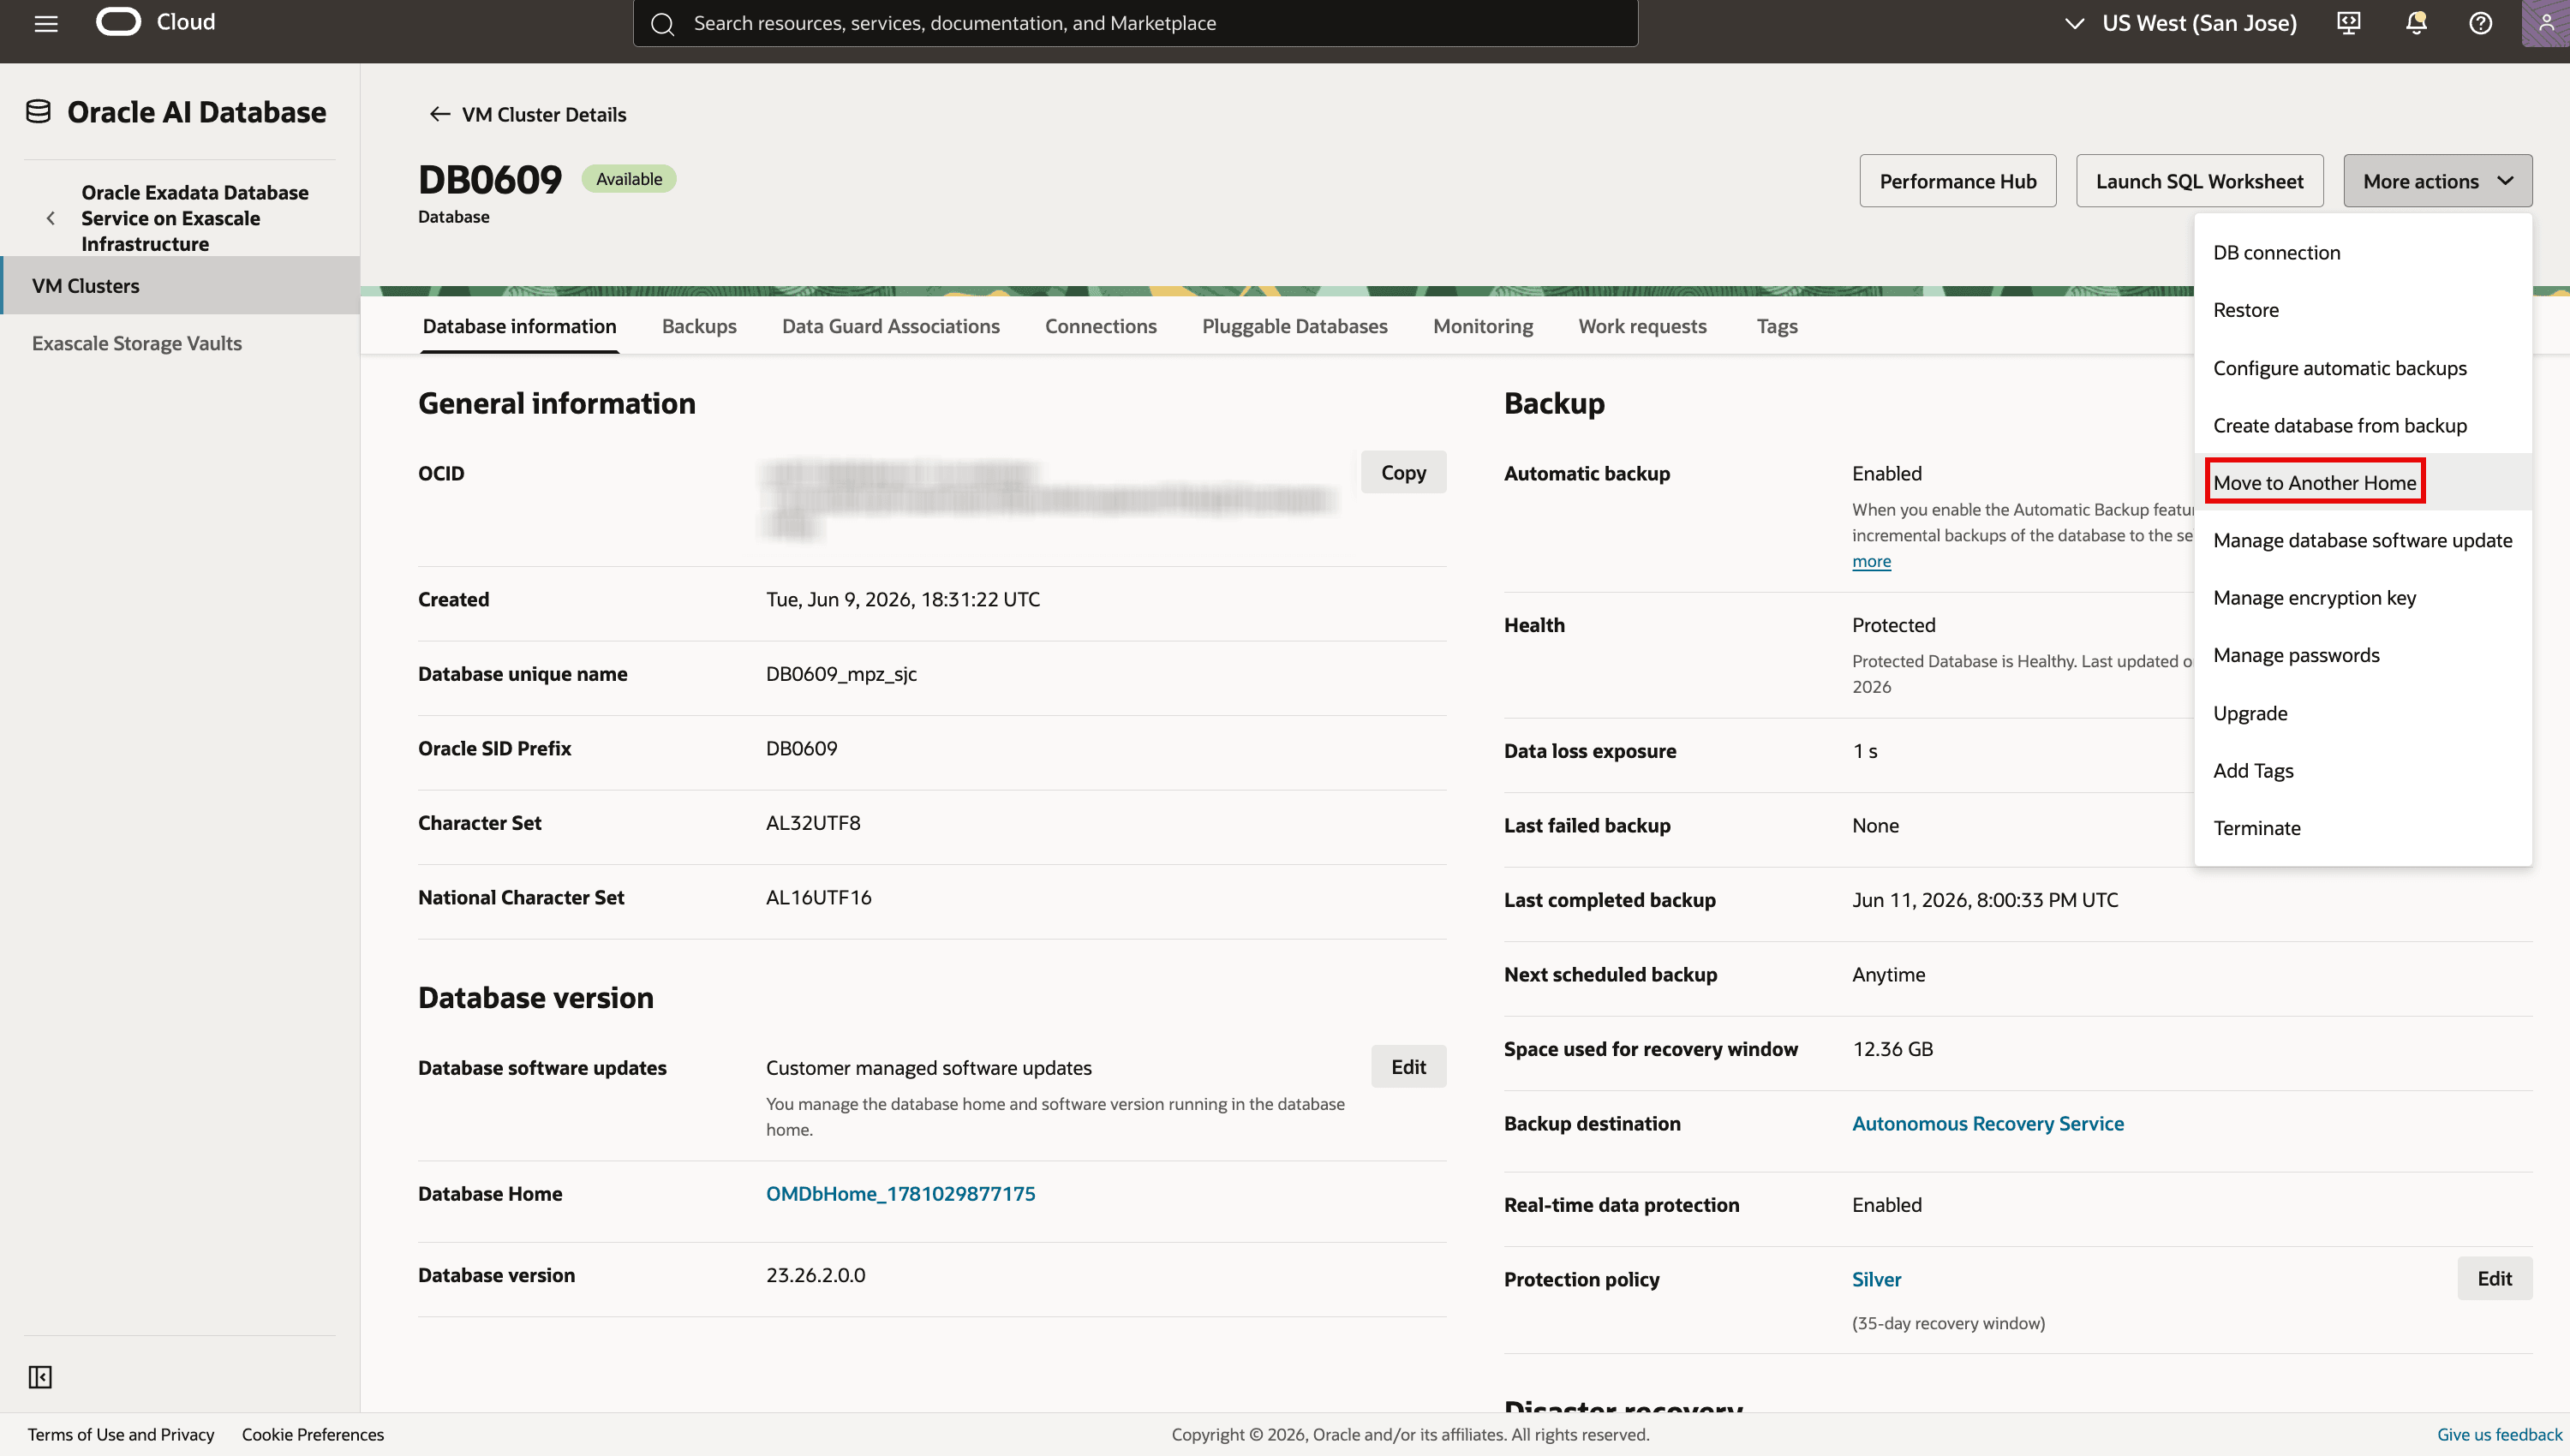This screenshot has width=2570, height=1456.
Task: Open the Backups tab
Action: point(699,326)
